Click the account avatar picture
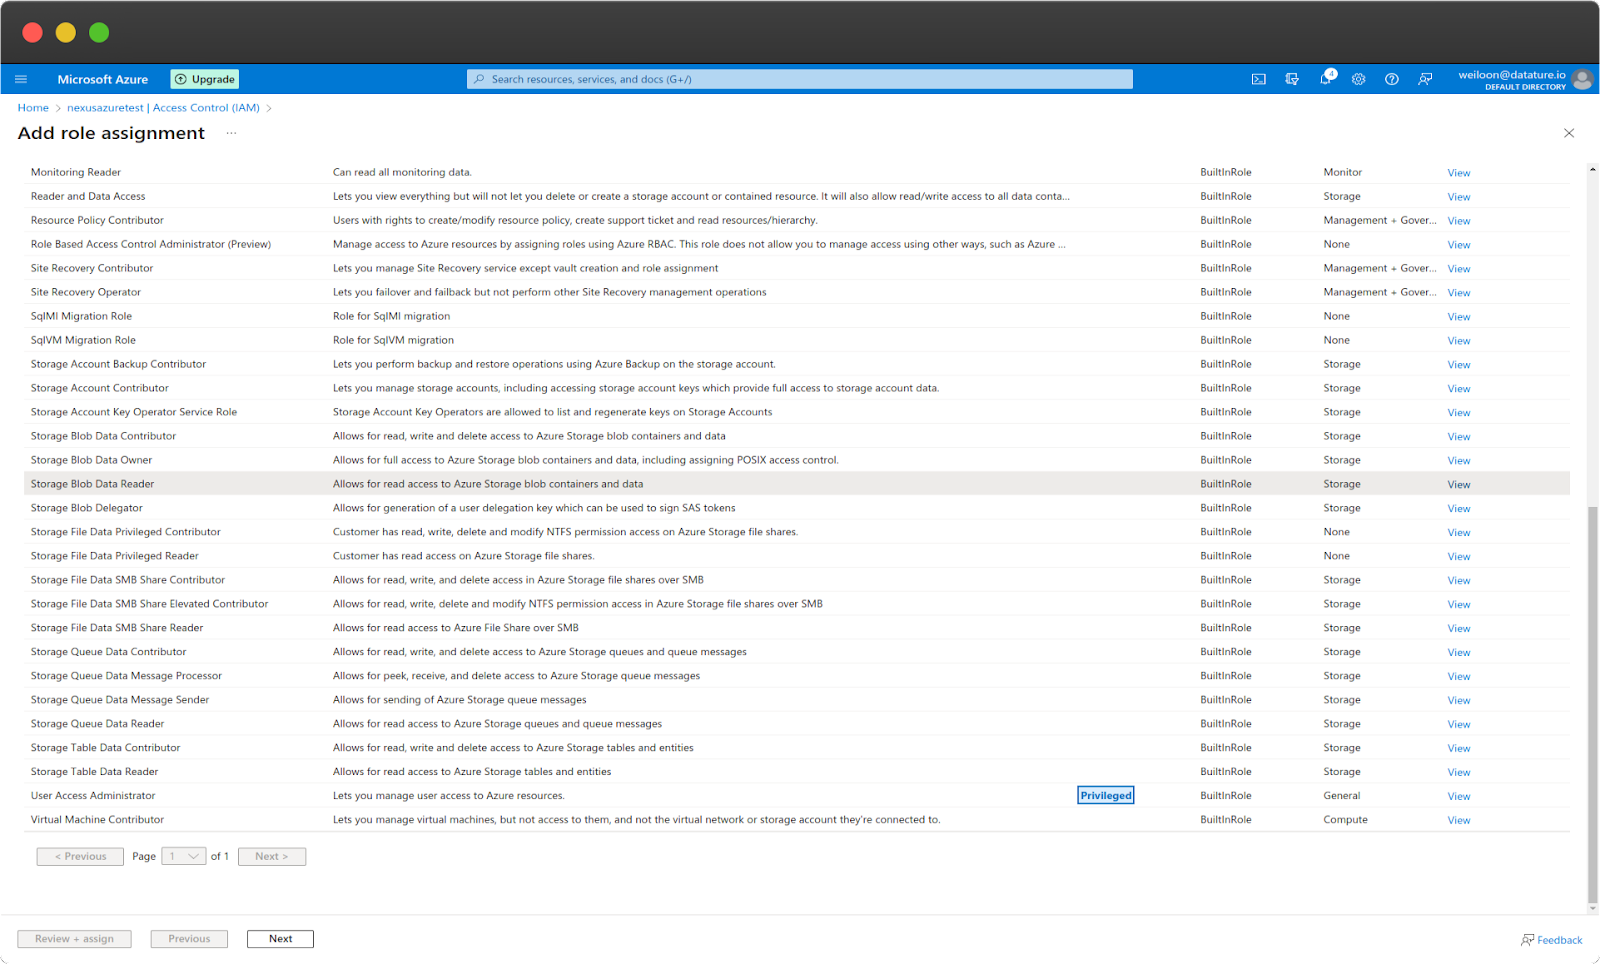This screenshot has width=1600, height=964. pyautogui.click(x=1582, y=79)
